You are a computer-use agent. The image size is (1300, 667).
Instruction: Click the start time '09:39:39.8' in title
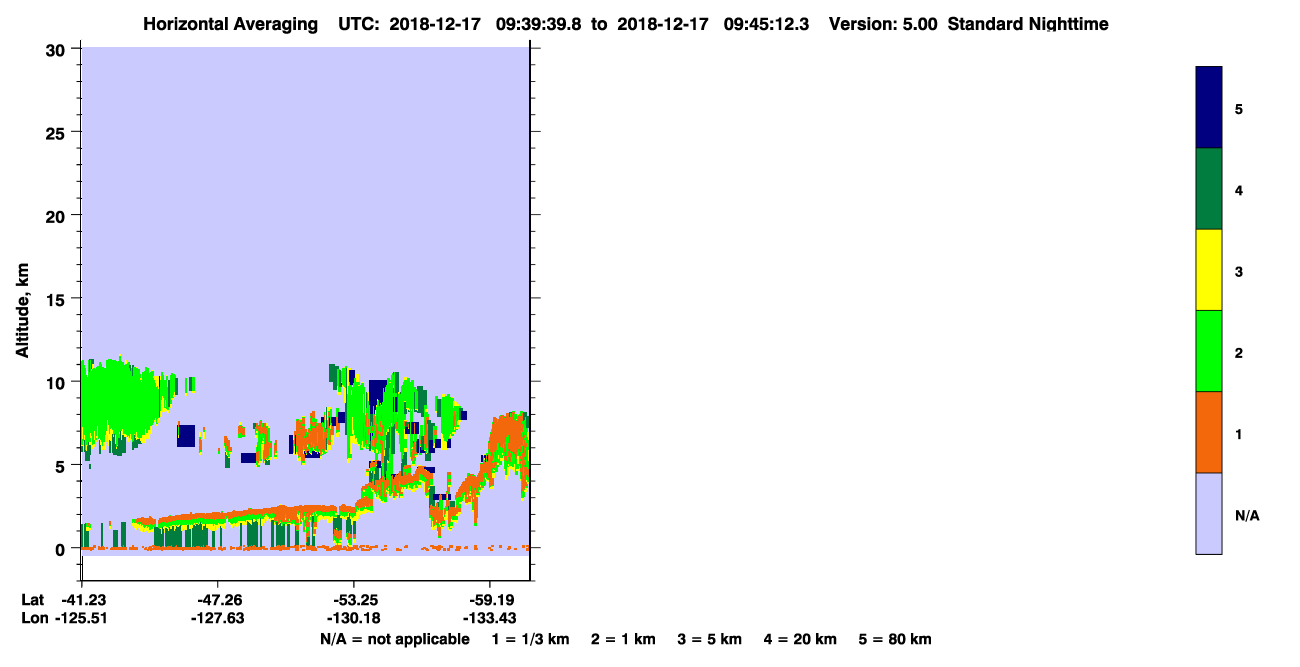[x=540, y=24]
